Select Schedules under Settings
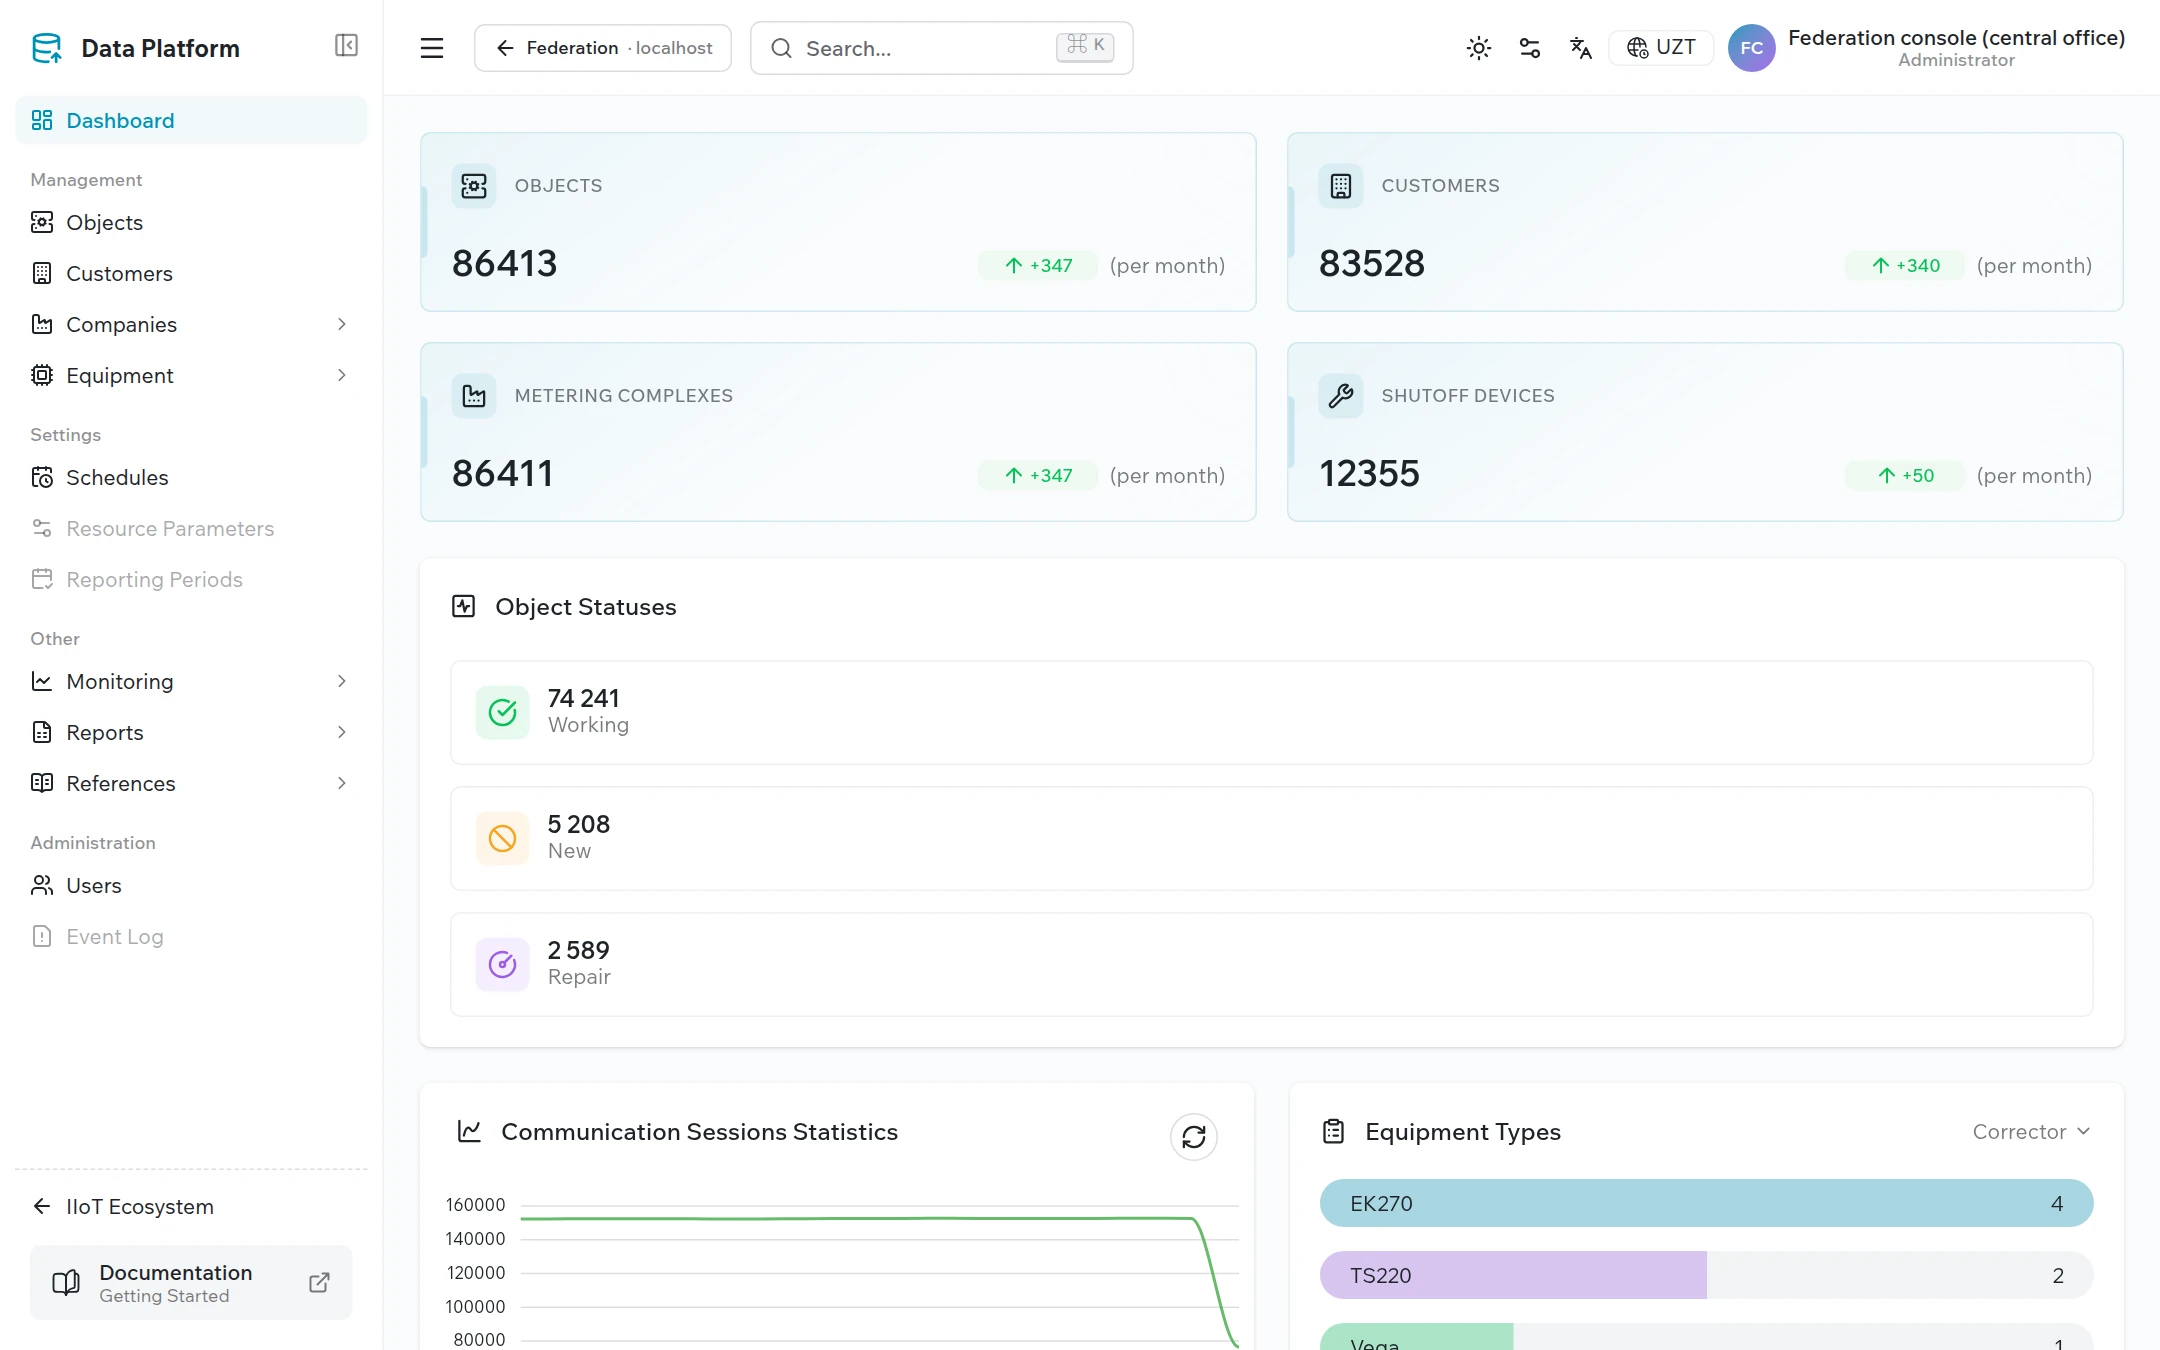Image resolution: width=2160 pixels, height=1350 pixels. [191, 477]
